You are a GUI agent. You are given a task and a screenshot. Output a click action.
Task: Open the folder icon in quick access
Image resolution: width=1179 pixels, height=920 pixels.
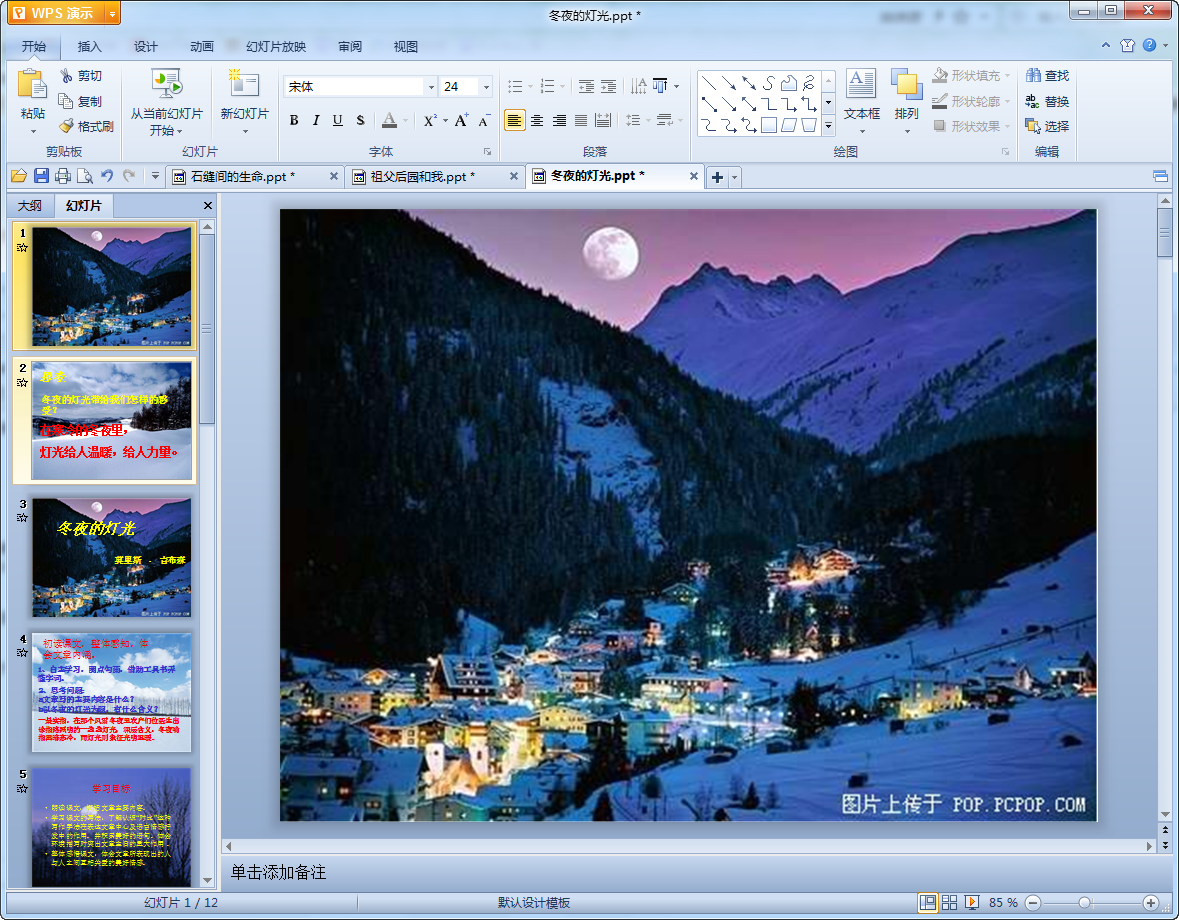tap(19, 176)
